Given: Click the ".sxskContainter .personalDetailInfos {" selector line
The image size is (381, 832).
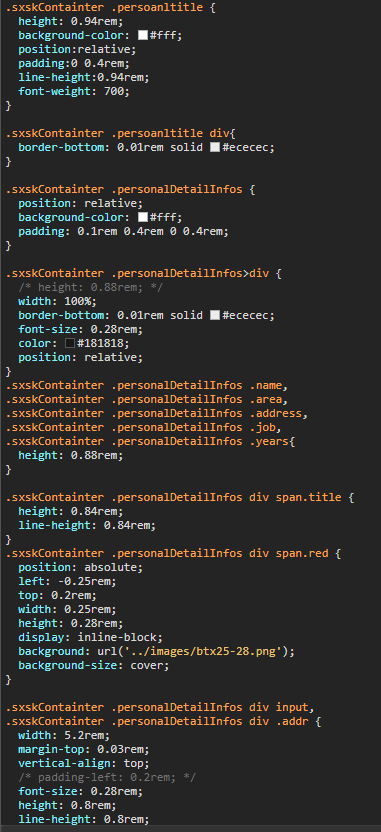Looking at the screenshot, I should click(x=130, y=189).
